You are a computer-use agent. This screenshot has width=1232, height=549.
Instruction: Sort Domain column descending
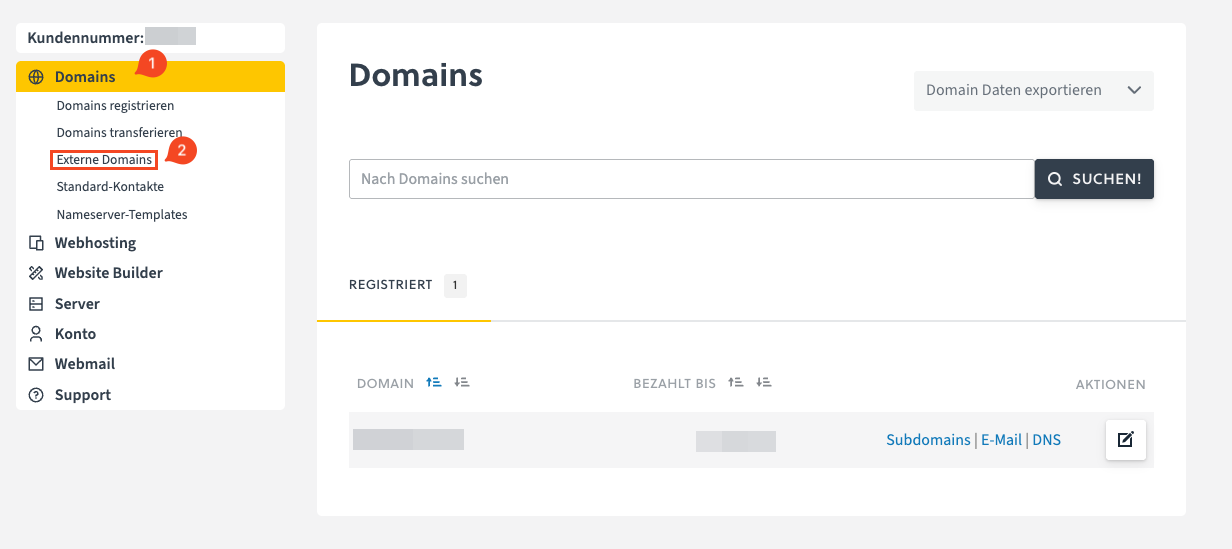(462, 383)
